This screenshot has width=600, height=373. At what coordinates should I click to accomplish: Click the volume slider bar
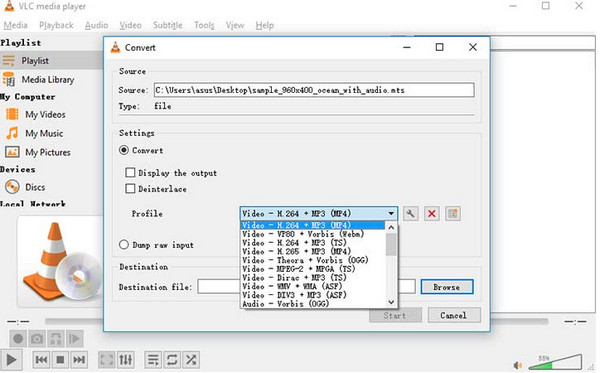tap(556, 362)
